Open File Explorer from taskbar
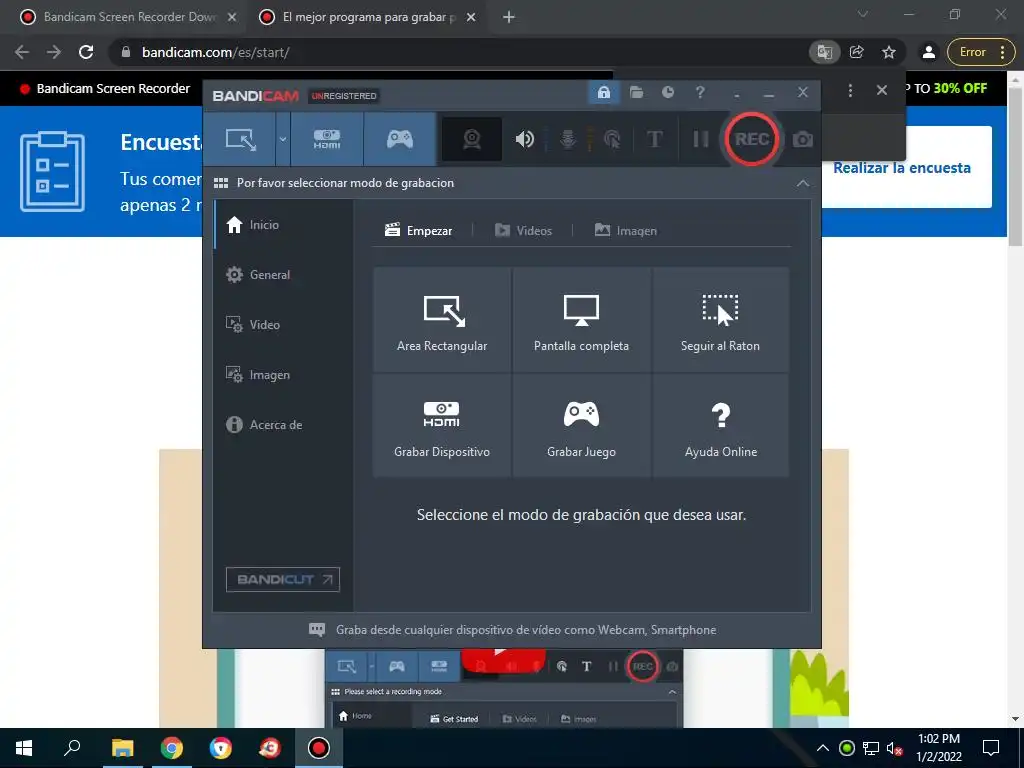Viewport: 1024px width, 768px height. pyautogui.click(x=122, y=748)
